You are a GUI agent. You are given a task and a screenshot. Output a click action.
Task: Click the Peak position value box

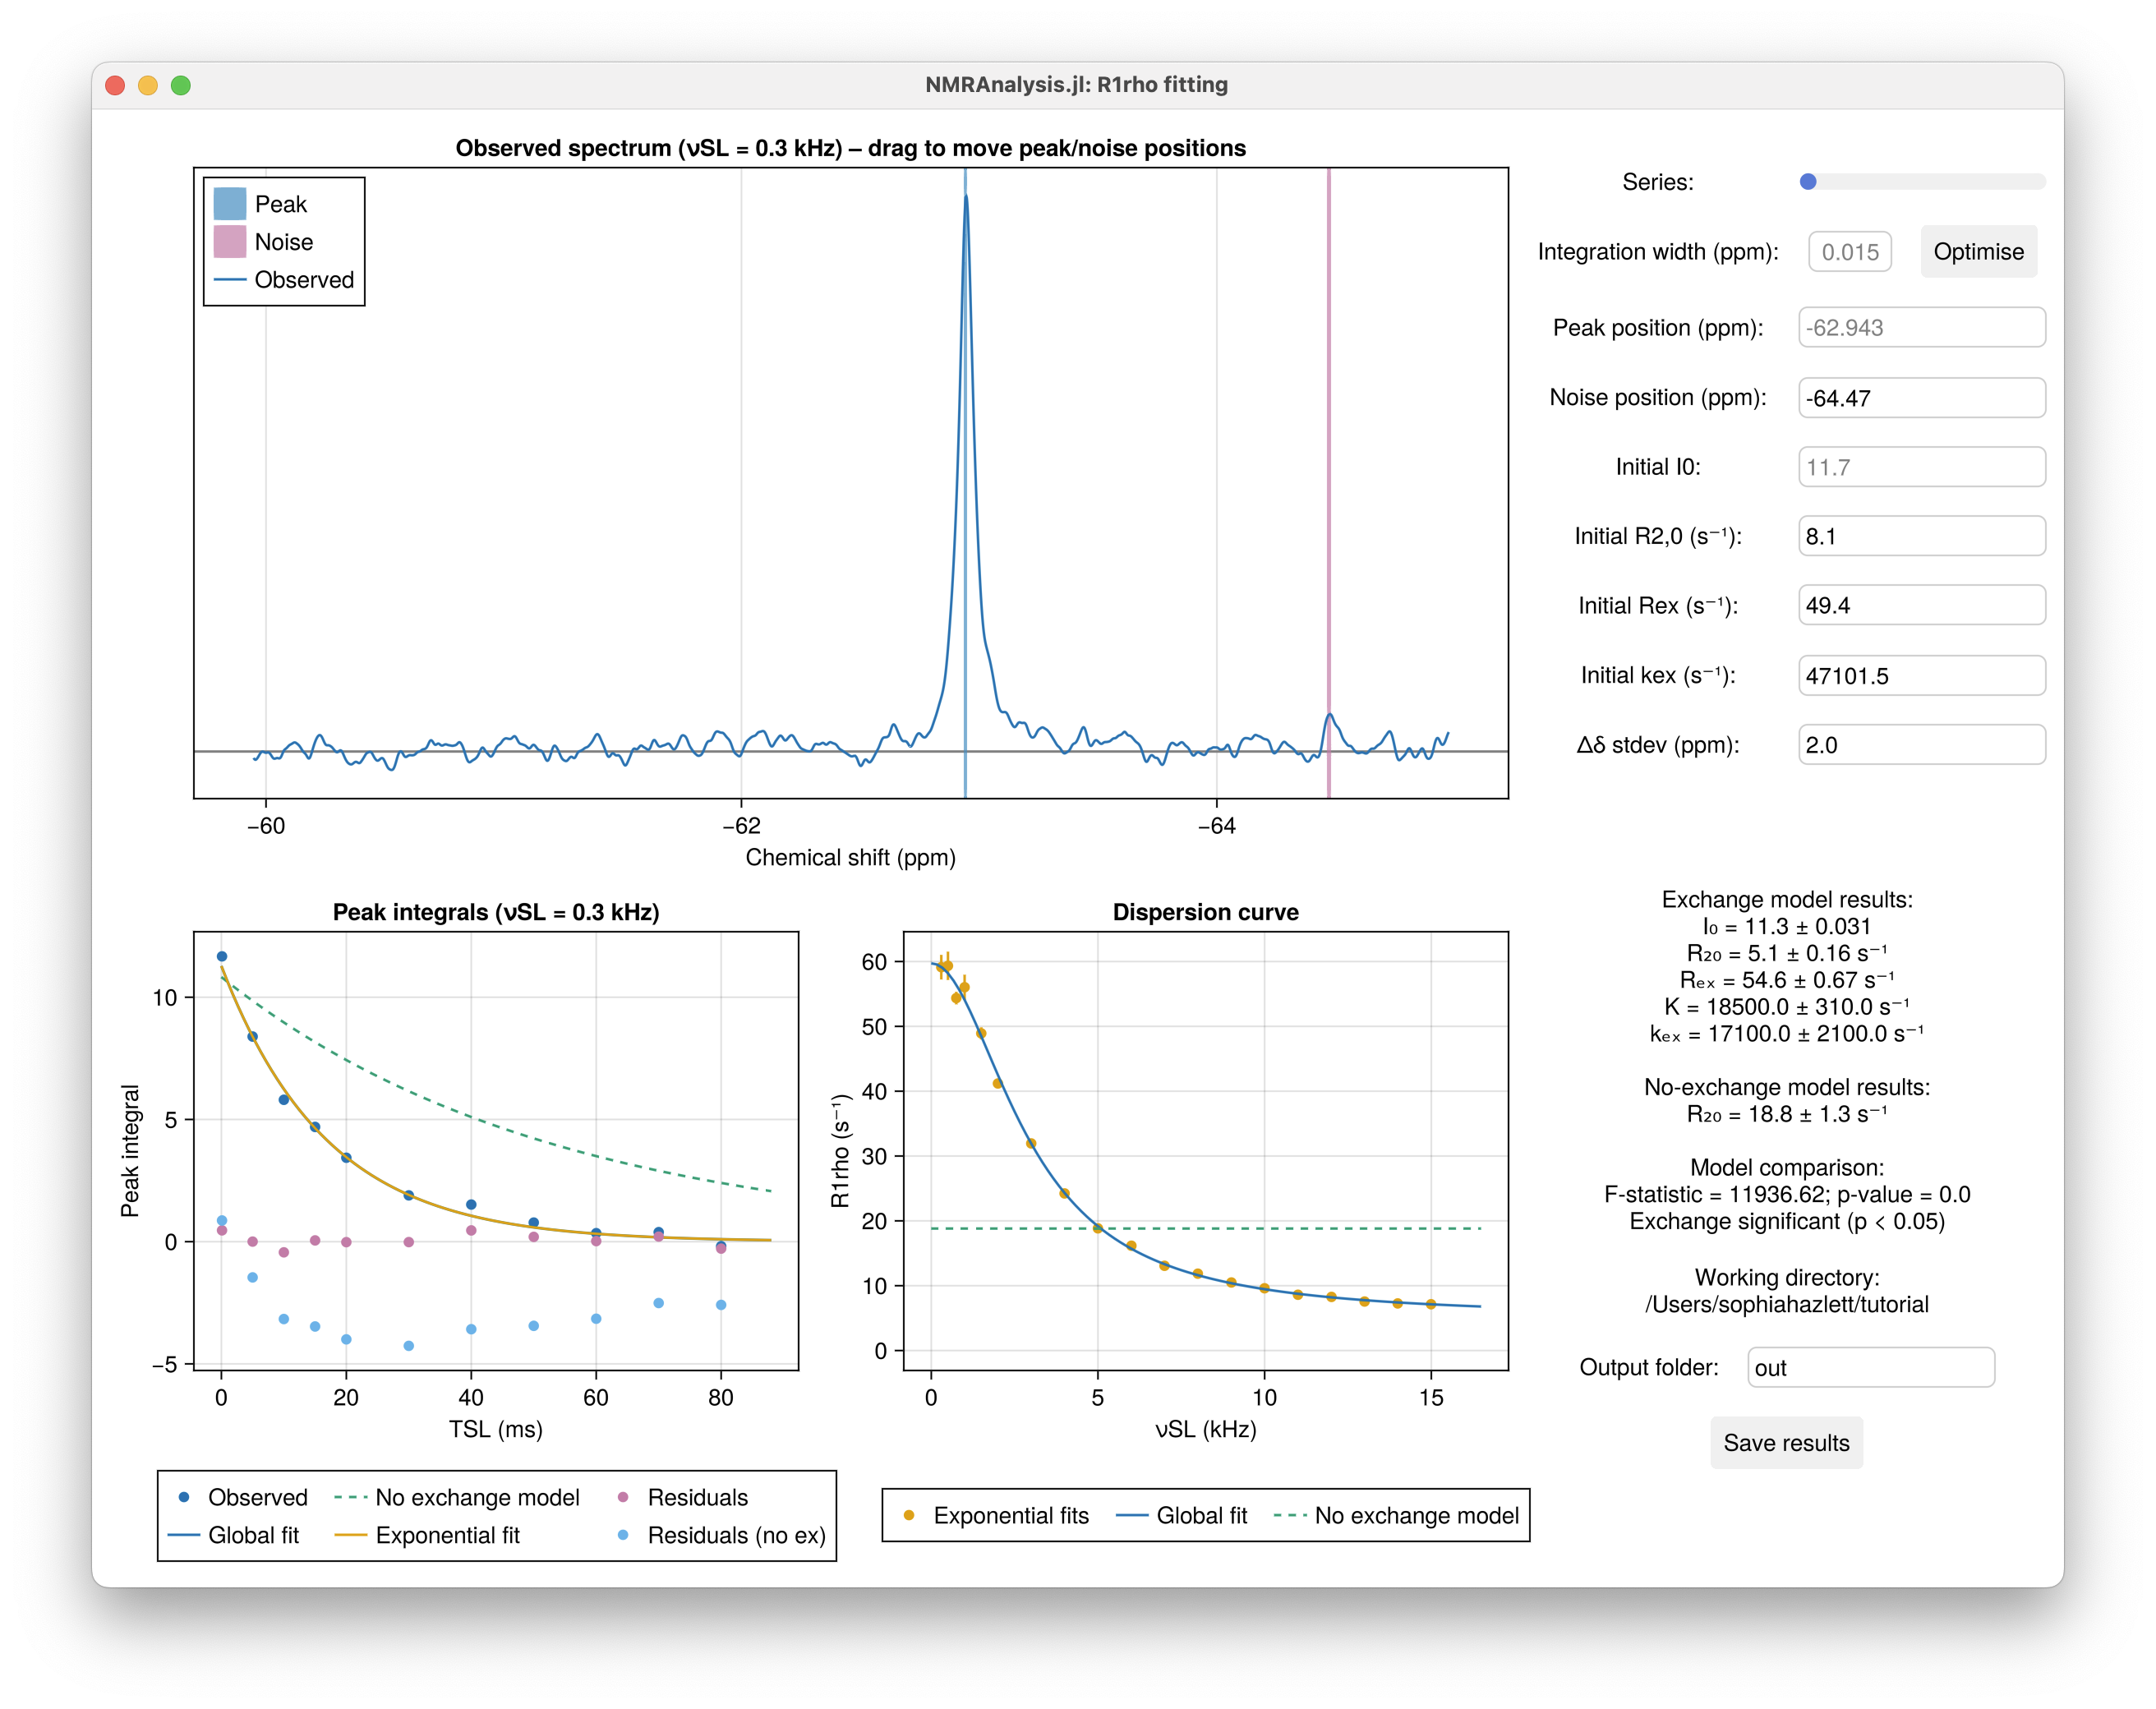pos(1921,327)
